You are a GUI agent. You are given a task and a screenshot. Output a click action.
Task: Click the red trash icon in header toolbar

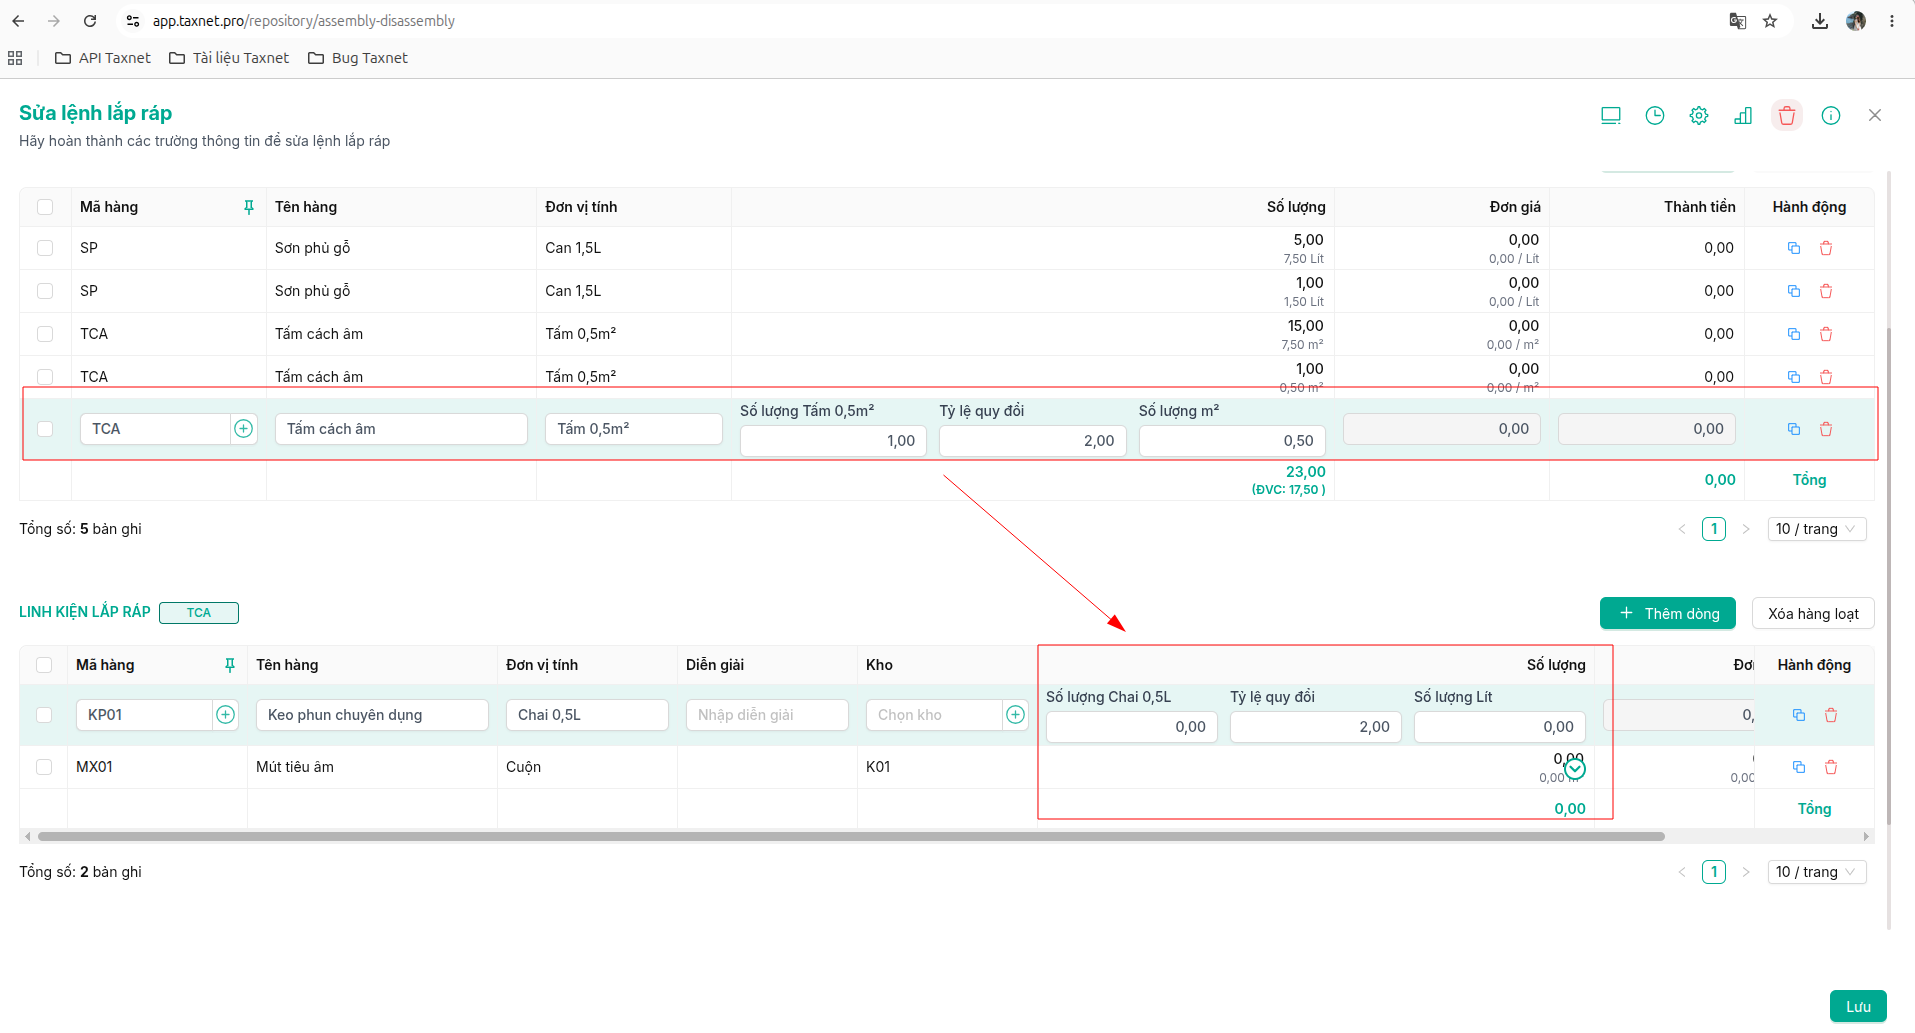tap(1786, 116)
